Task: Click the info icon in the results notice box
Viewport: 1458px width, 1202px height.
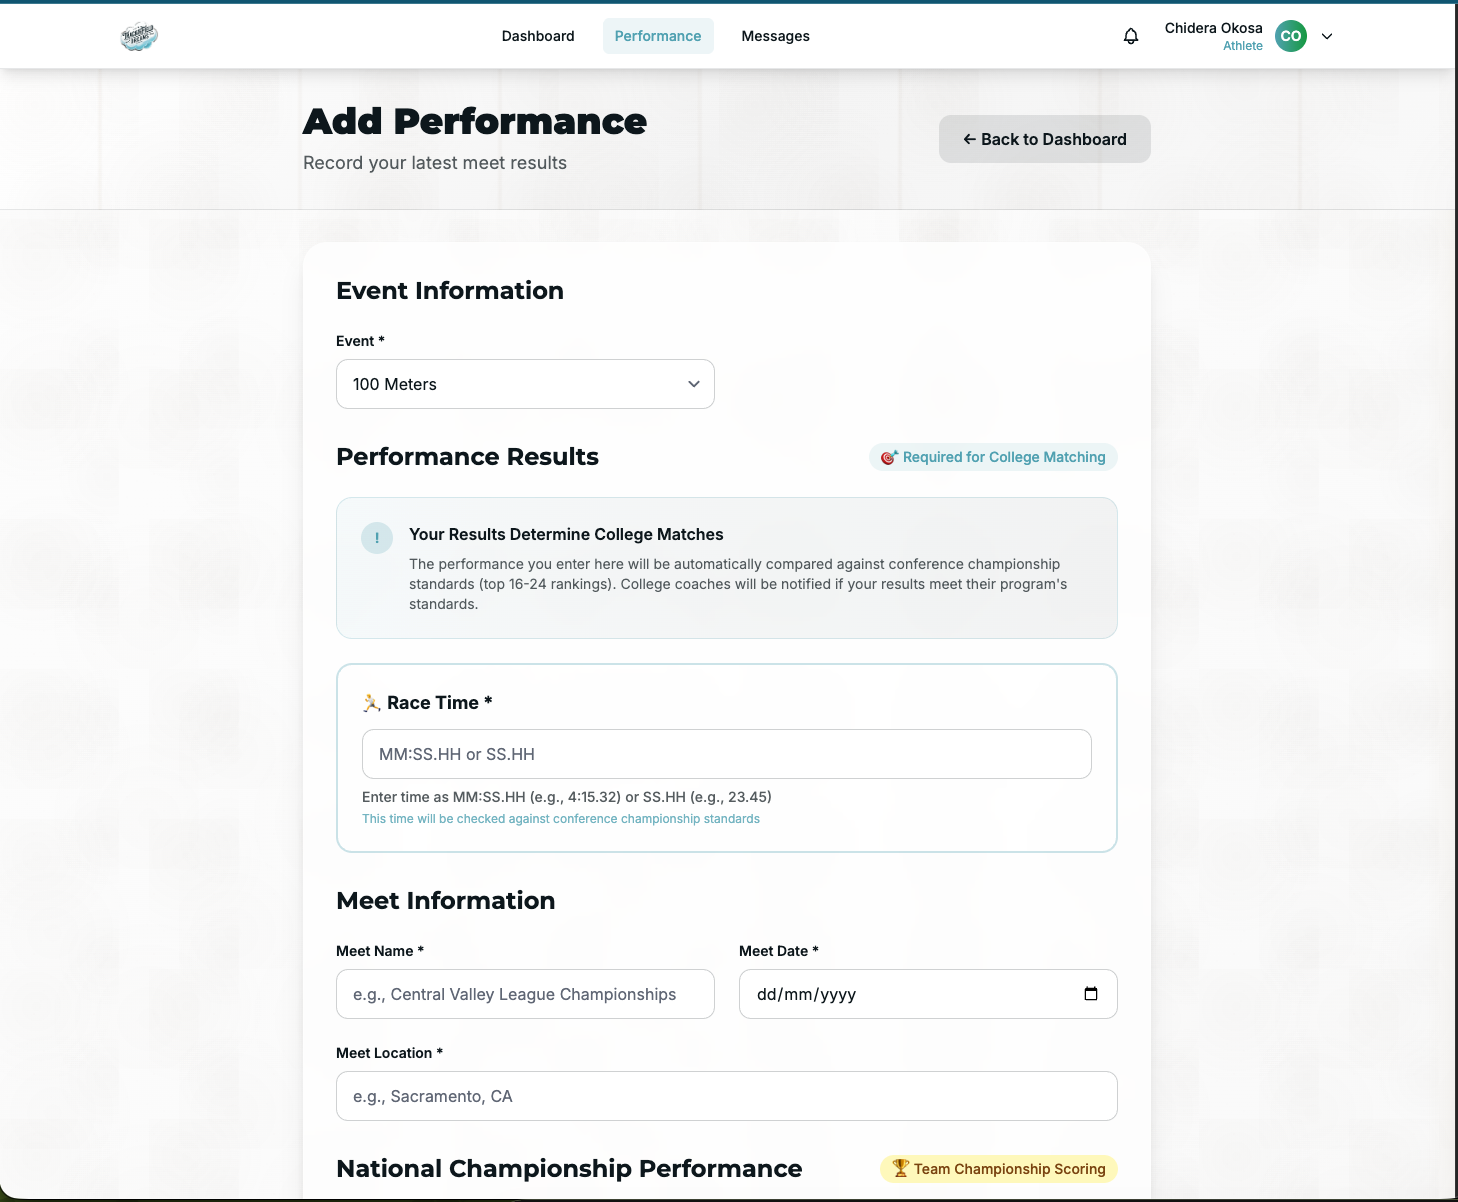Action: [377, 538]
